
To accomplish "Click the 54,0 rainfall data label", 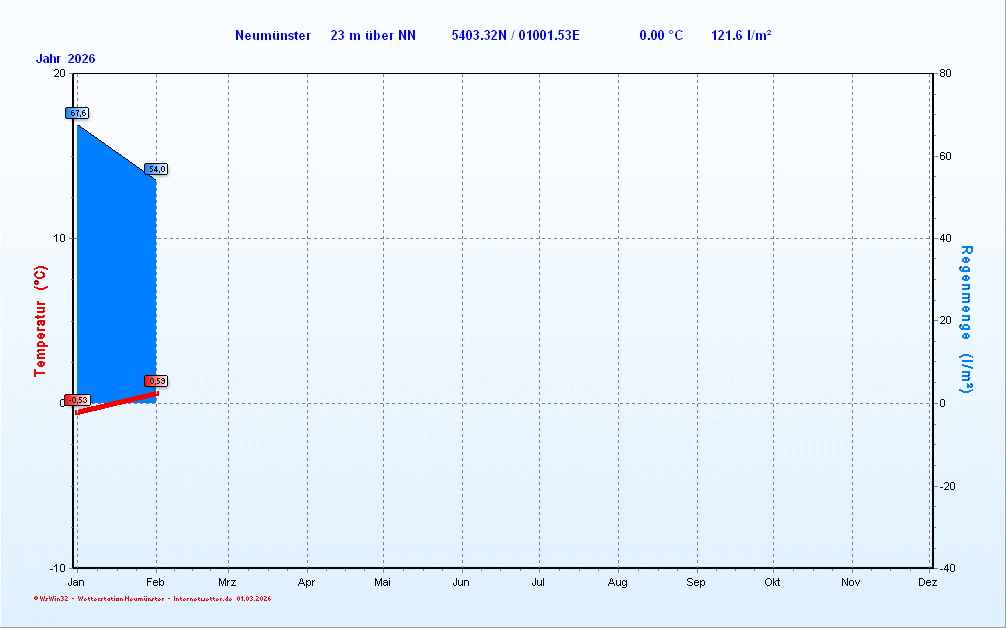I will [156, 169].
